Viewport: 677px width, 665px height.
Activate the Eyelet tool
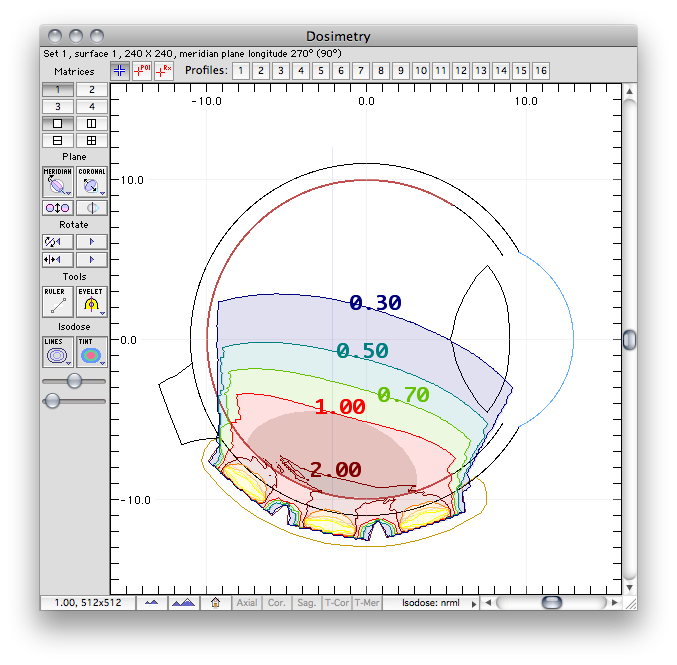(92, 301)
